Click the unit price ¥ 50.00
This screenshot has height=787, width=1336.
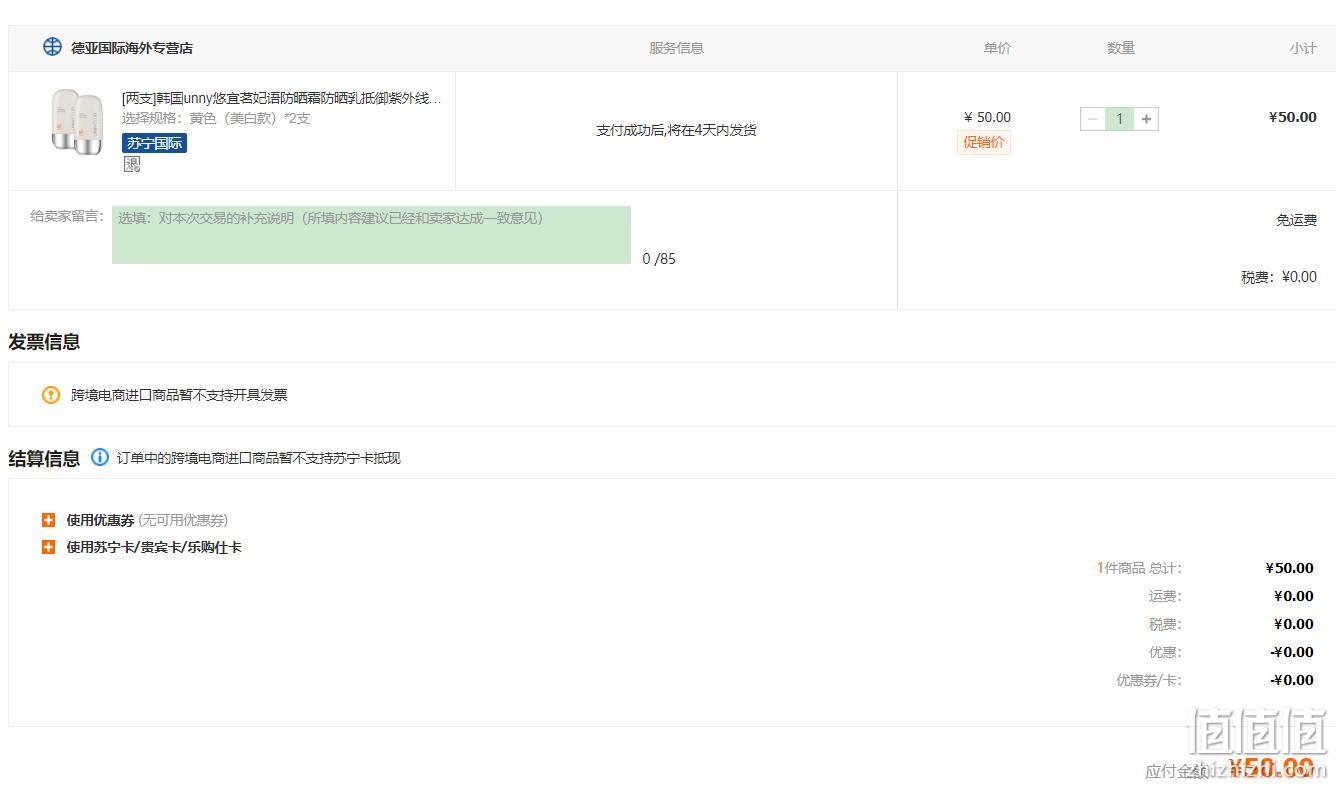[987, 117]
